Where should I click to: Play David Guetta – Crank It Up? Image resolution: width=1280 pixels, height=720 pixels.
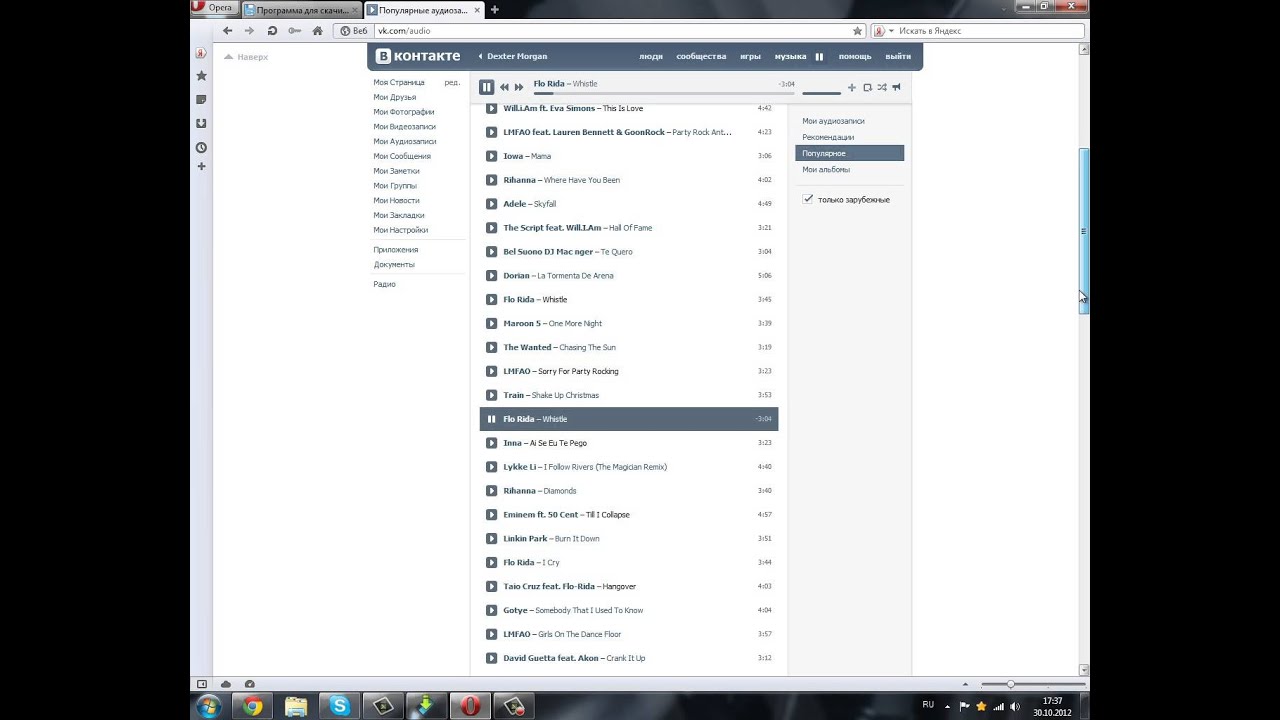point(491,658)
